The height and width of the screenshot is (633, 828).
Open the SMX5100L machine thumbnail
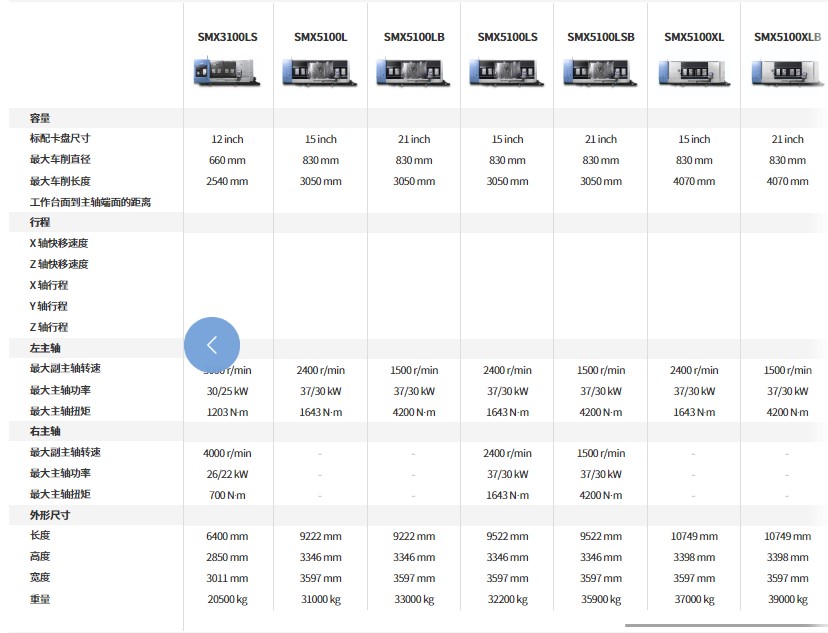(x=320, y=72)
